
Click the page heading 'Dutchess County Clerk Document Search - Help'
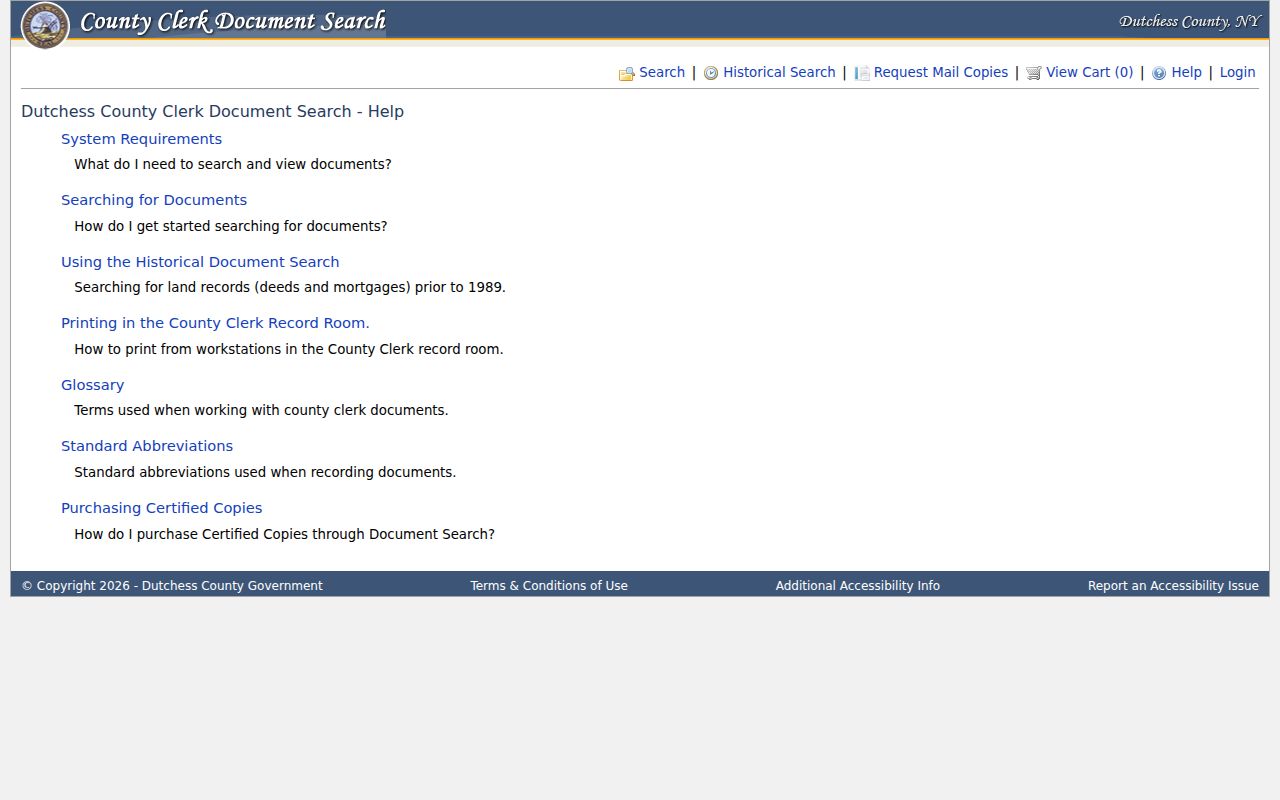tap(212, 111)
